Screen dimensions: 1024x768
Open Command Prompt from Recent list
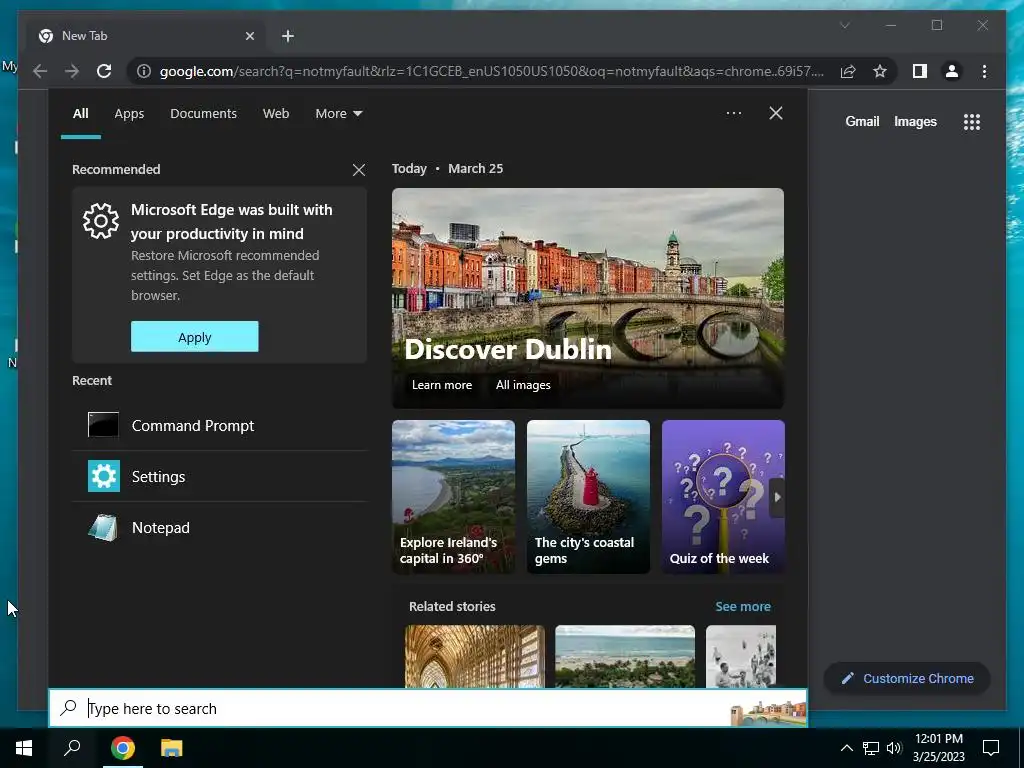tap(219, 426)
